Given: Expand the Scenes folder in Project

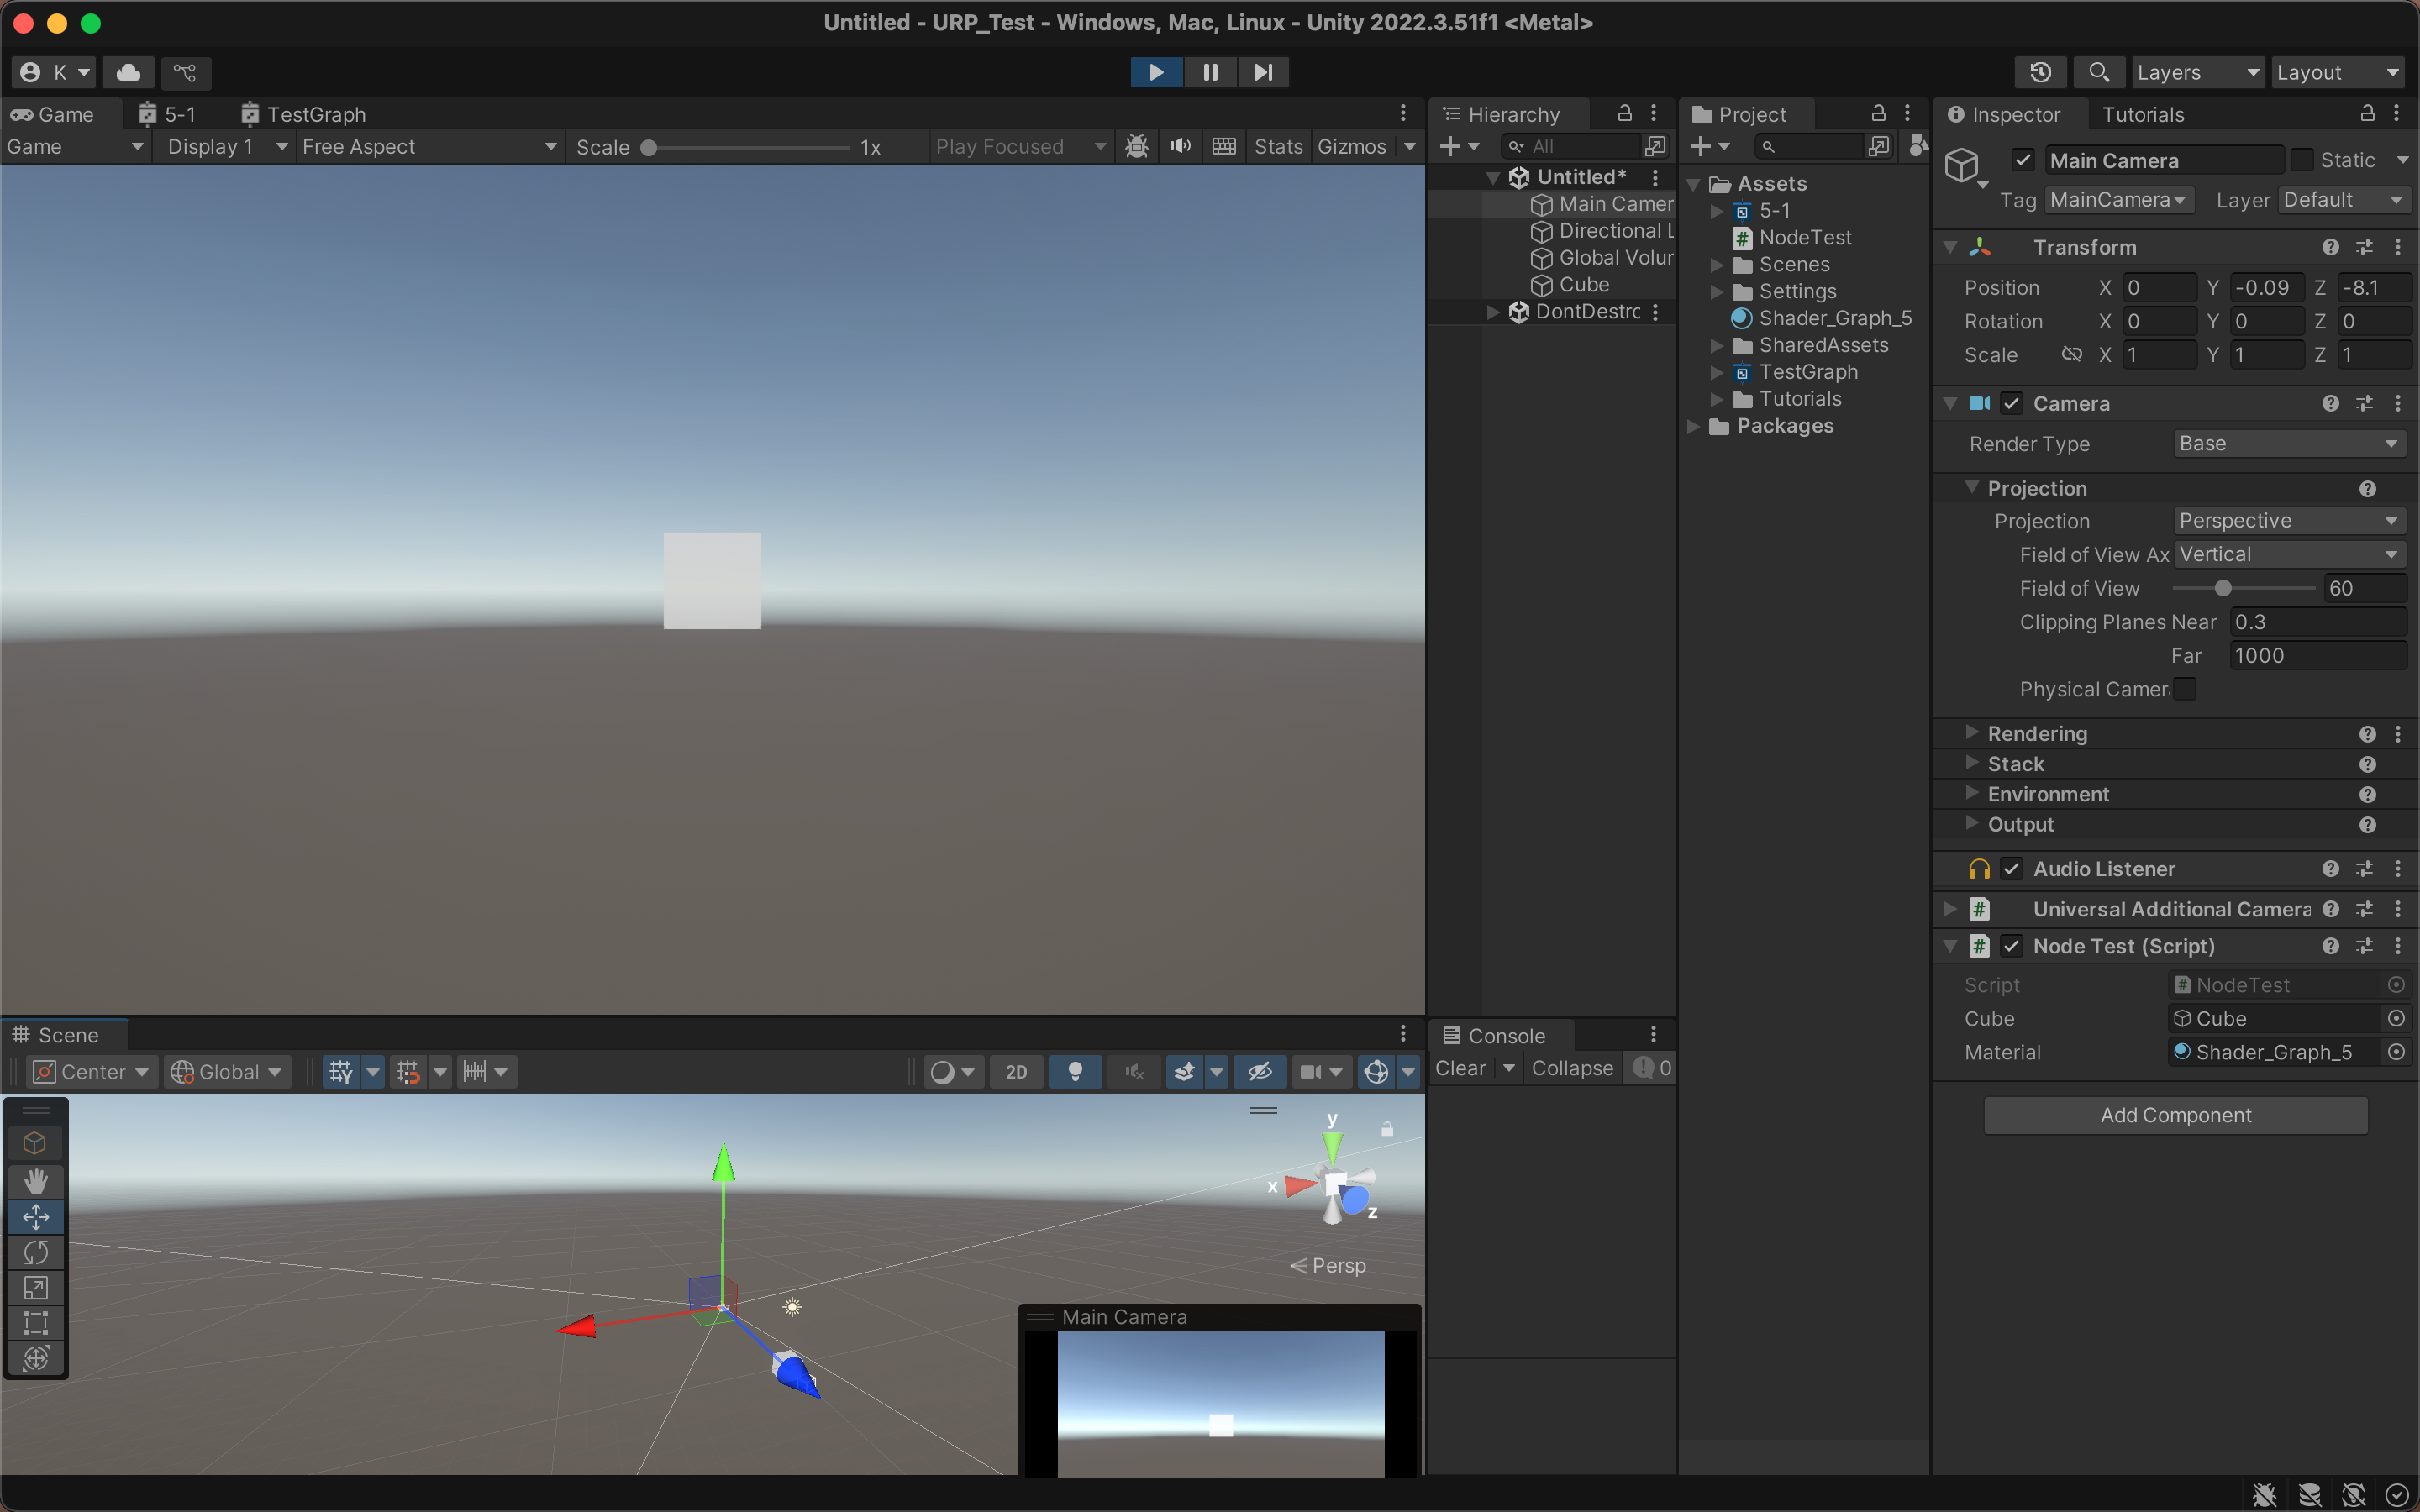Looking at the screenshot, I should pos(1717,265).
